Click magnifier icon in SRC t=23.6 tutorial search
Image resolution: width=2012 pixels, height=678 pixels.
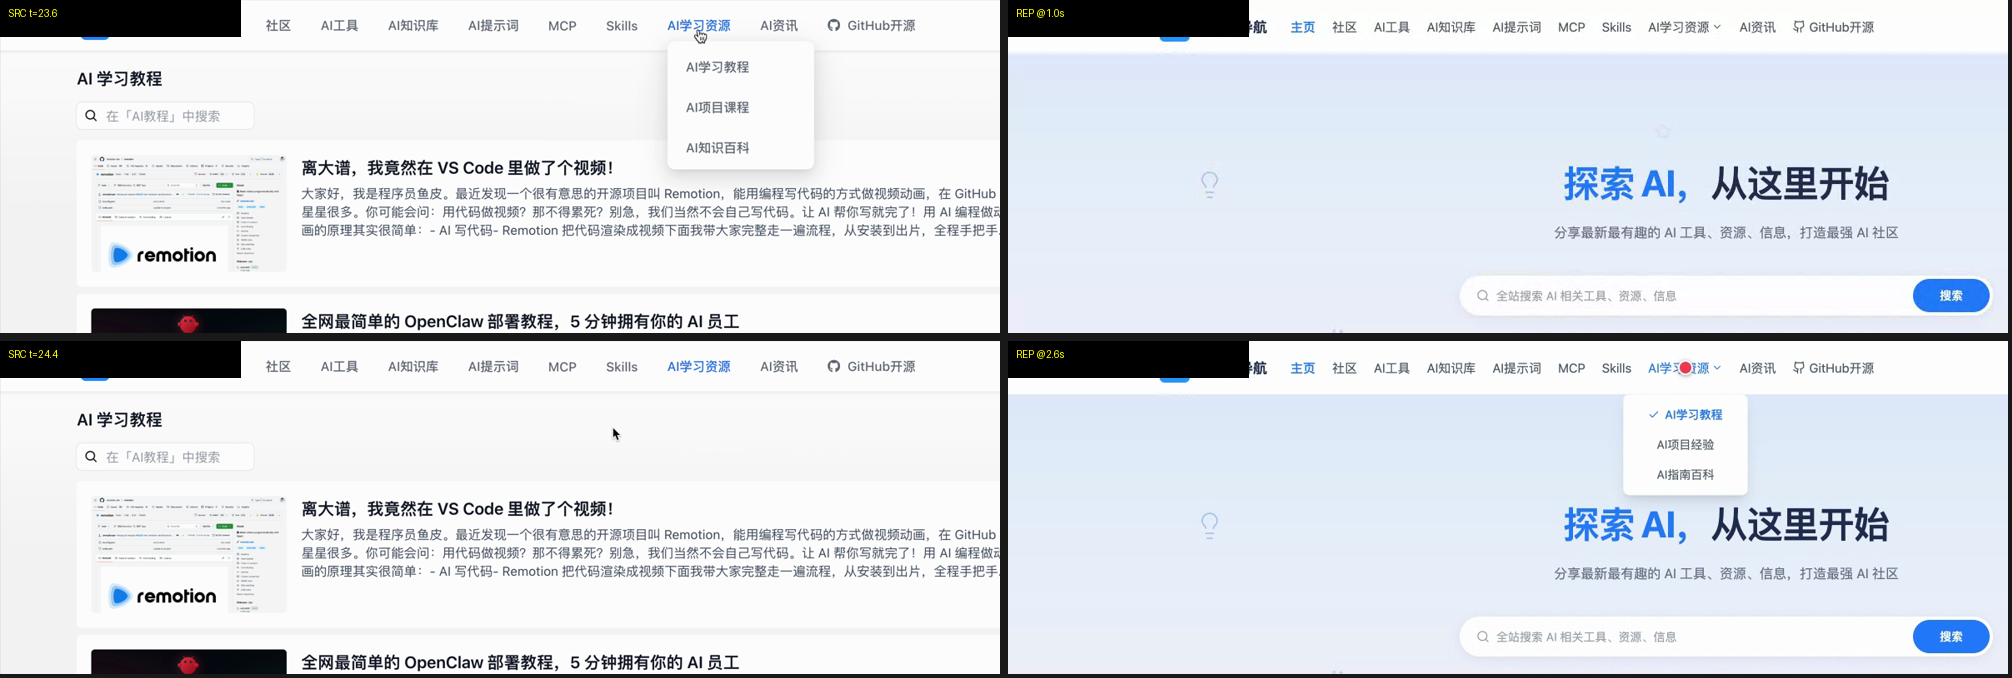coord(91,116)
